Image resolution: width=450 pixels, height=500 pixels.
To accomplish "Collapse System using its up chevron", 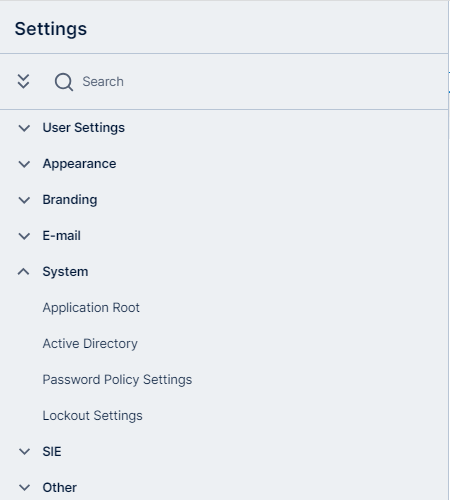I will pos(24,272).
